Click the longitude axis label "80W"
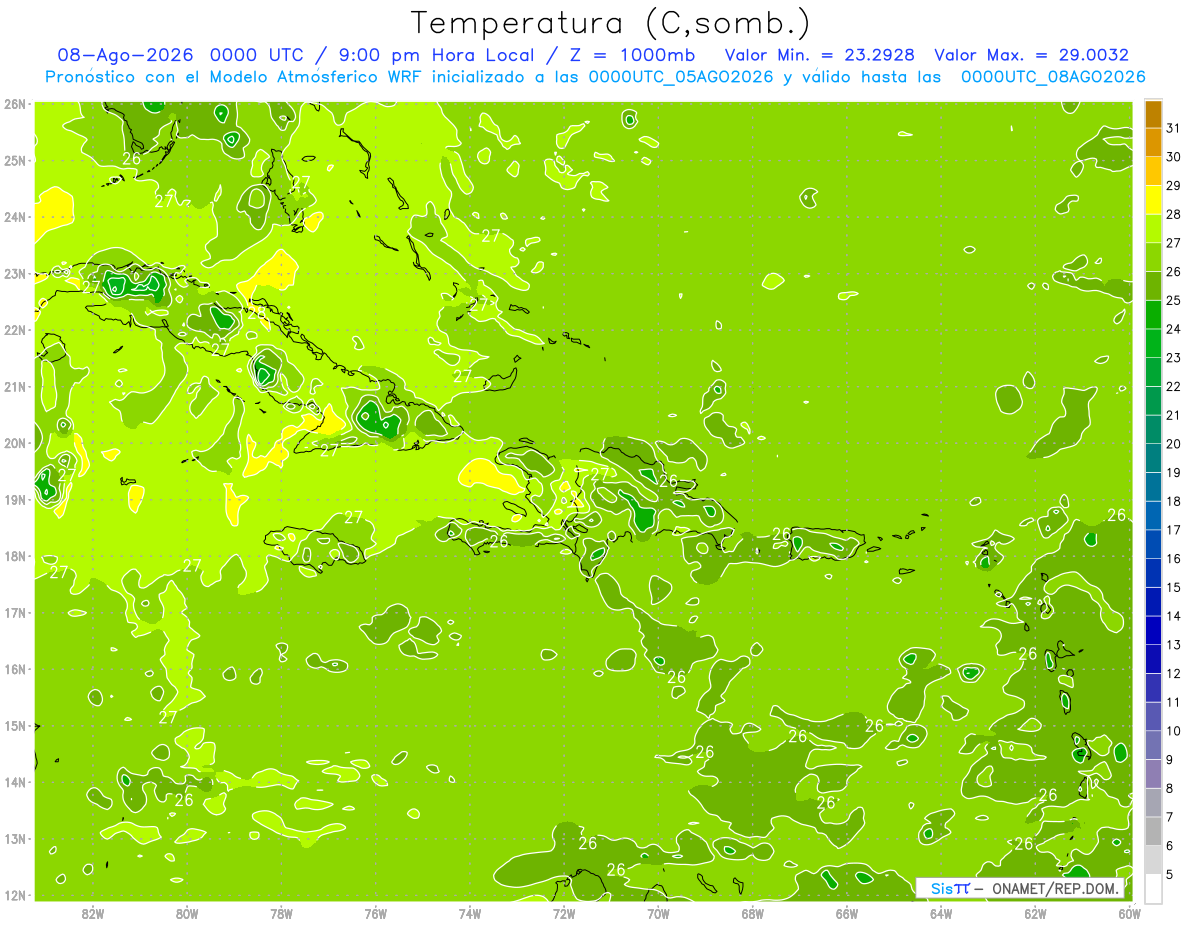Screen dimensions: 1200x927 (187, 913)
